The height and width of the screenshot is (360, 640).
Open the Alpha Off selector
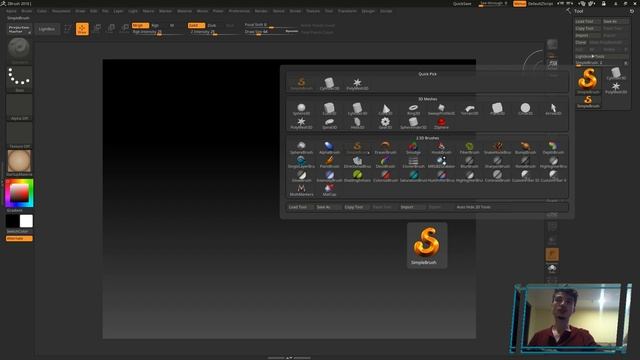tap(19, 107)
